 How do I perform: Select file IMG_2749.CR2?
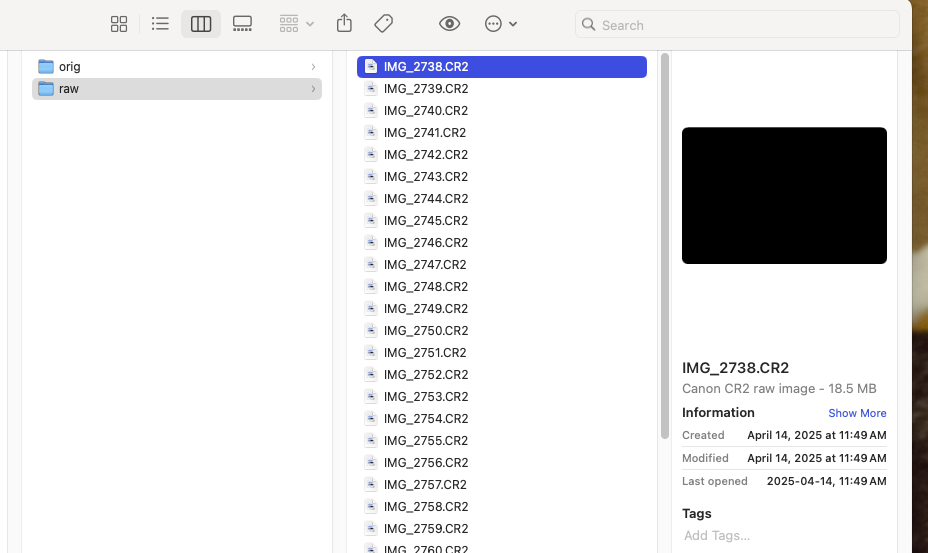[x=501, y=308]
